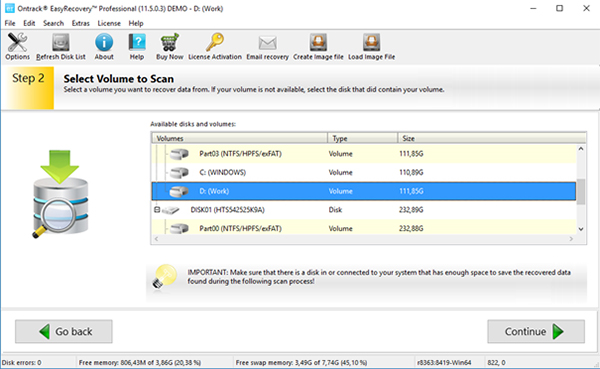The image size is (600, 369).
Task: Open the About info icon
Action: (104, 42)
